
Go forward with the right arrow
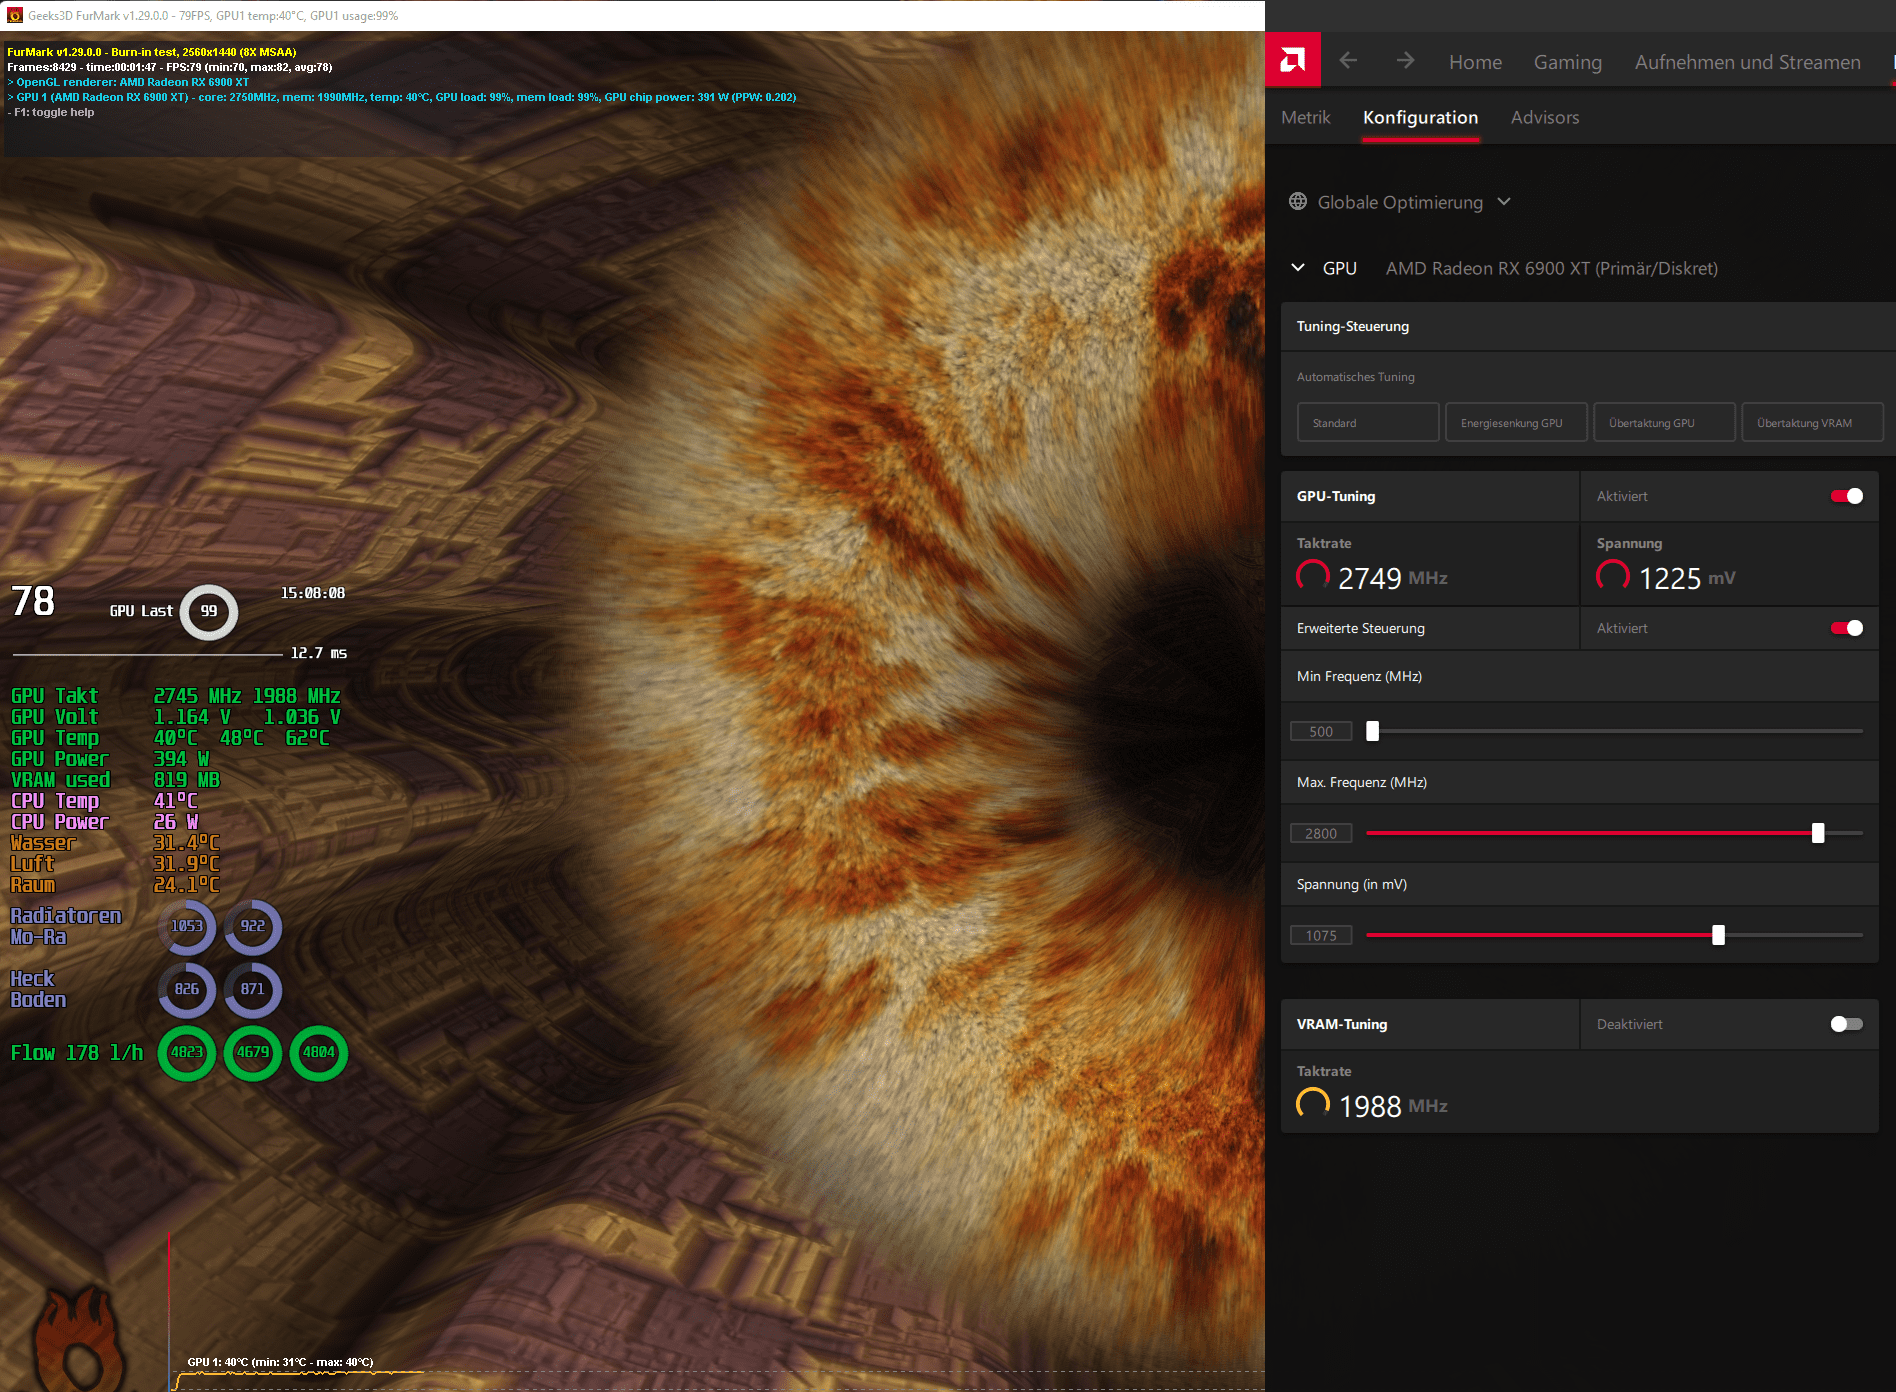click(1405, 61)
